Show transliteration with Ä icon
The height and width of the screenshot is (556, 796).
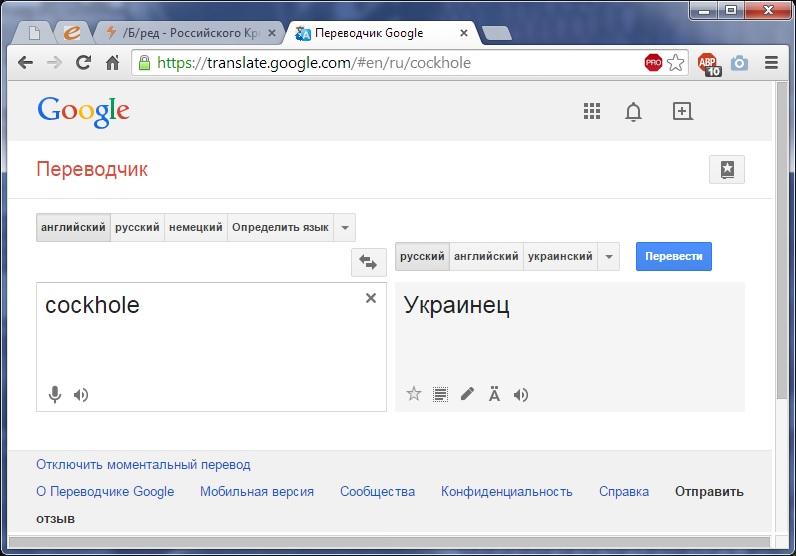point(494,394)
